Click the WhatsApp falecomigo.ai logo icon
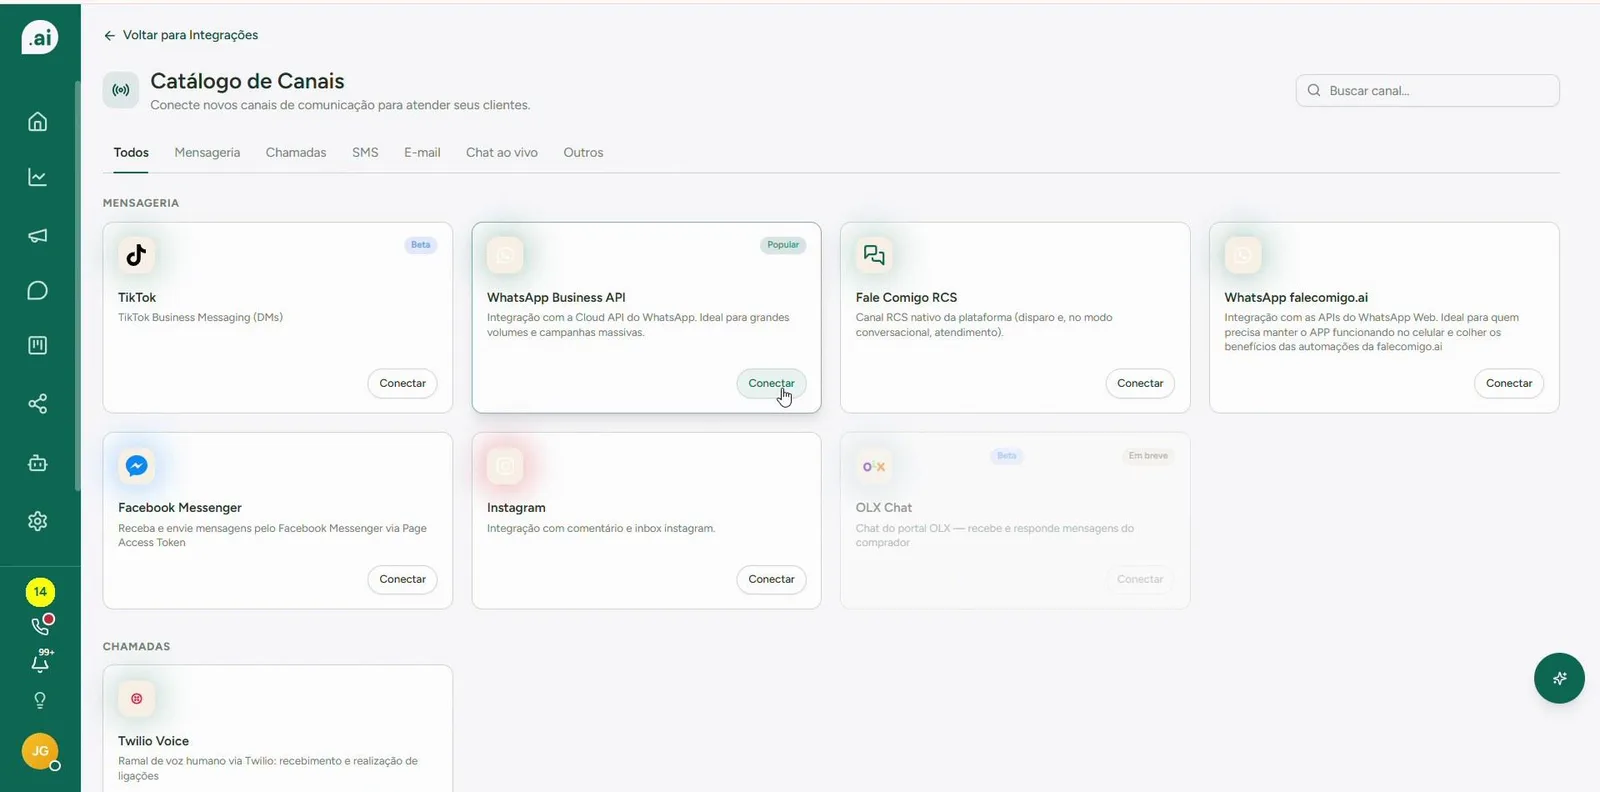The image size is (1600, 792). pos(1243,255)
